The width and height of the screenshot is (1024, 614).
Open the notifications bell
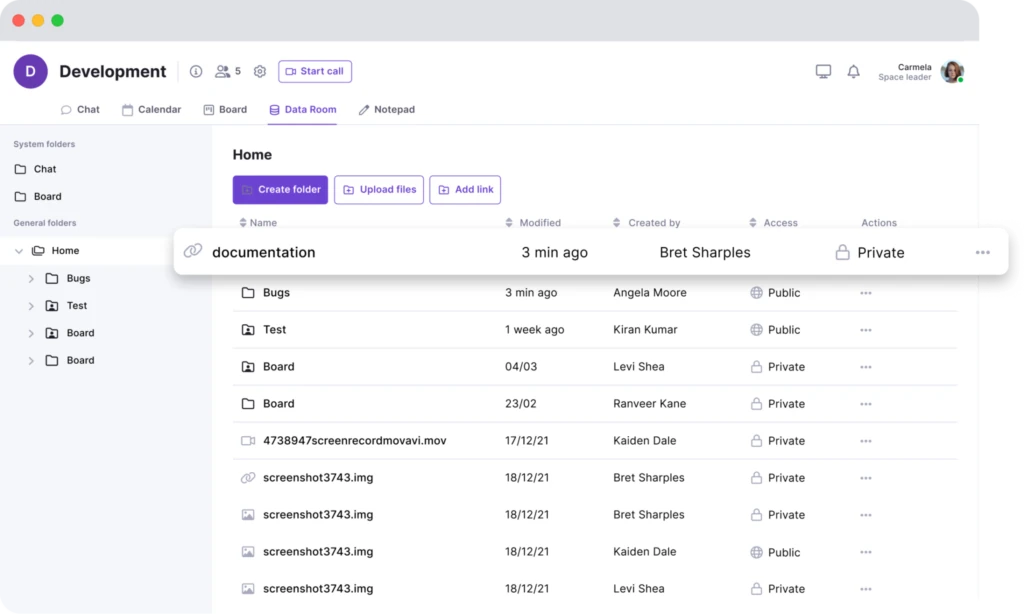[x=854, y=71]
